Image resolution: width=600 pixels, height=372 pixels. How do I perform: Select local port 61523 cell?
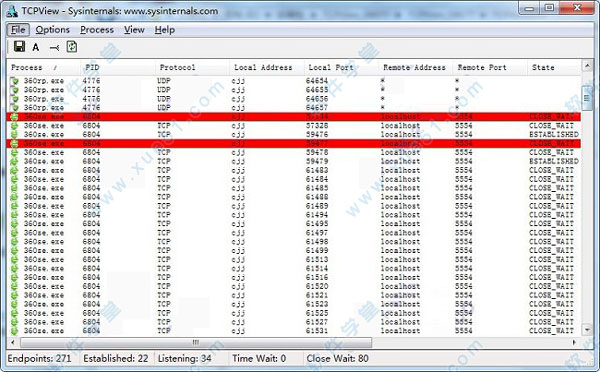click(x=317, y=304)
